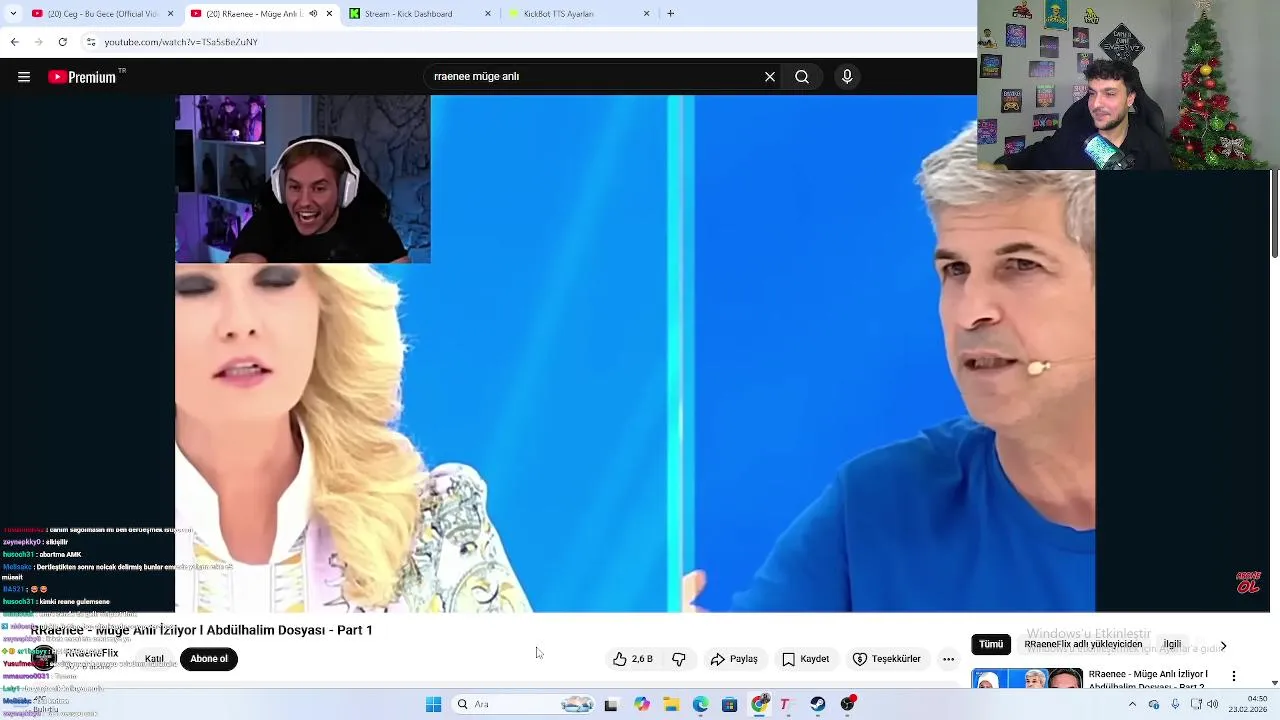Subscribe using Abone ol button

coord(209,659)
